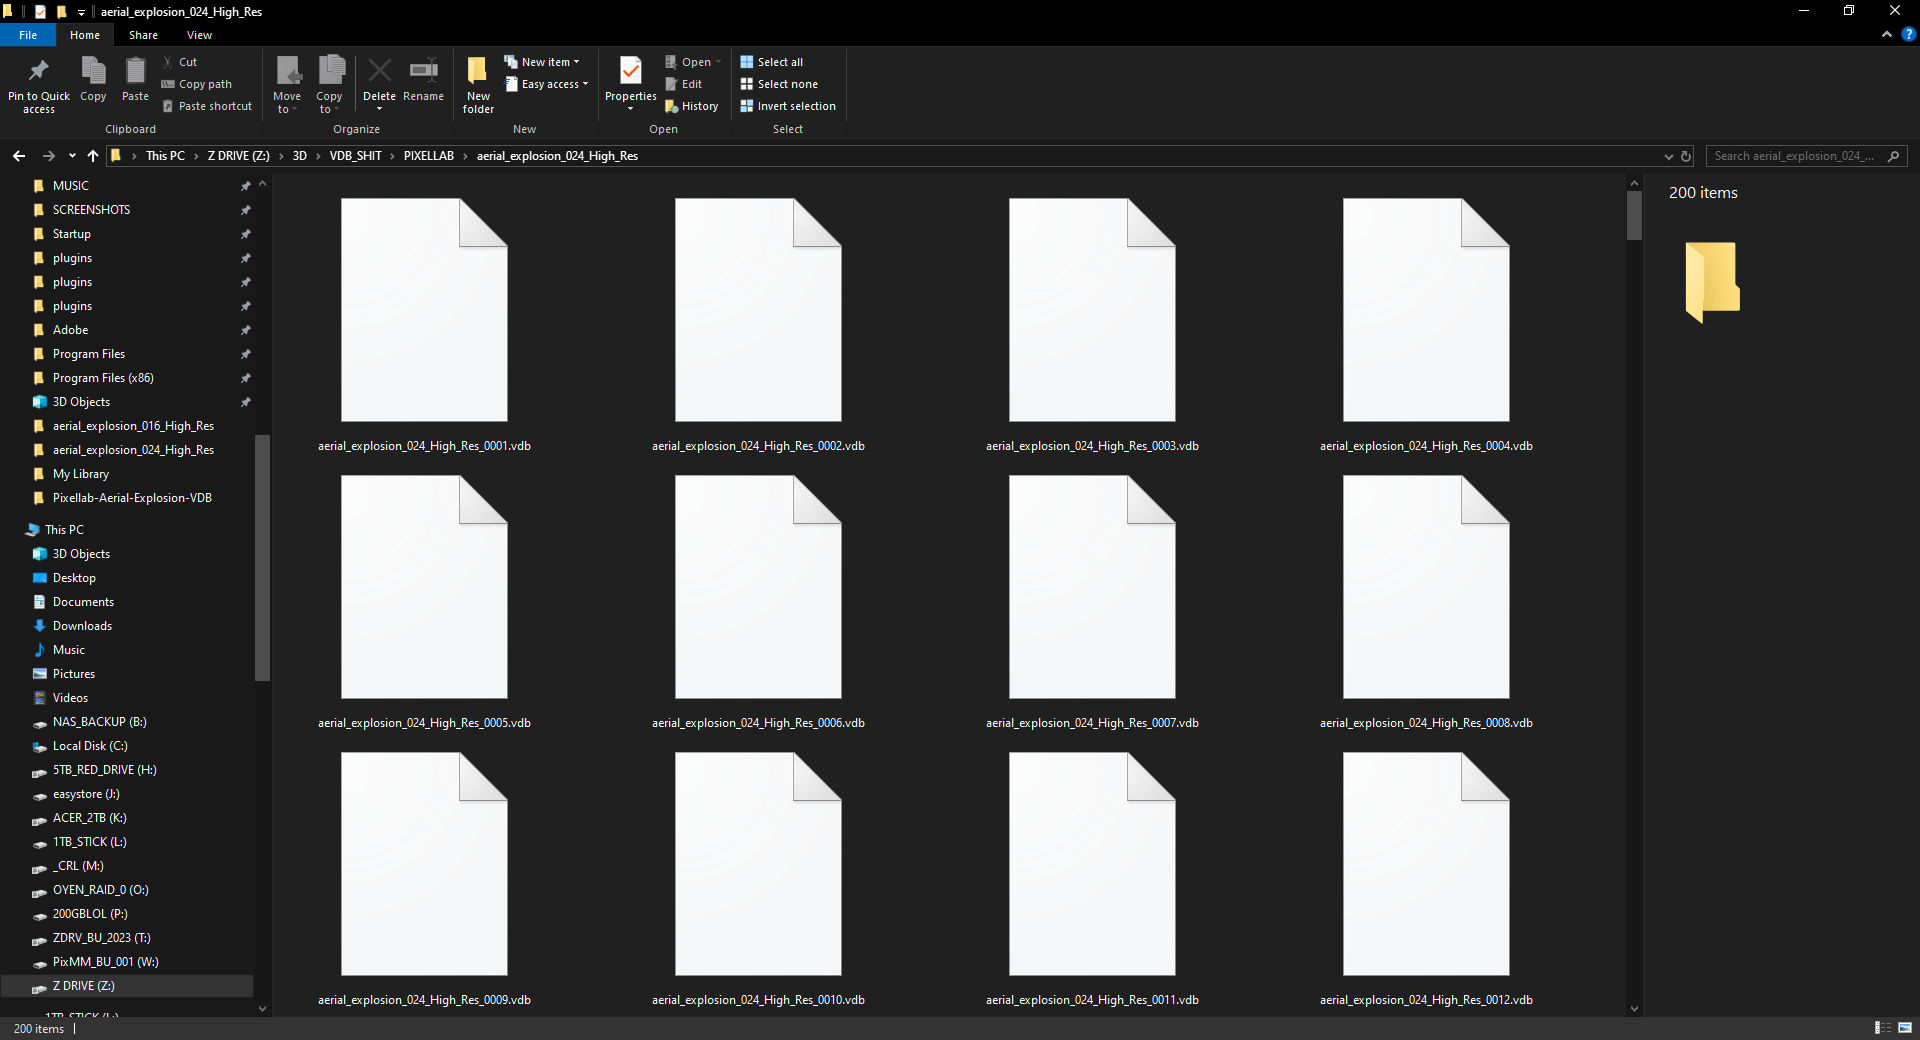1920x1040 pixels.
Task: Click 3D in address breadcrumb
Action: tap(299, 156)
